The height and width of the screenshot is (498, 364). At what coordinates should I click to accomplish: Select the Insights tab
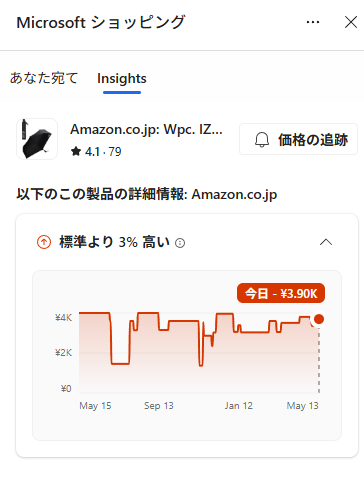(122, 79)
